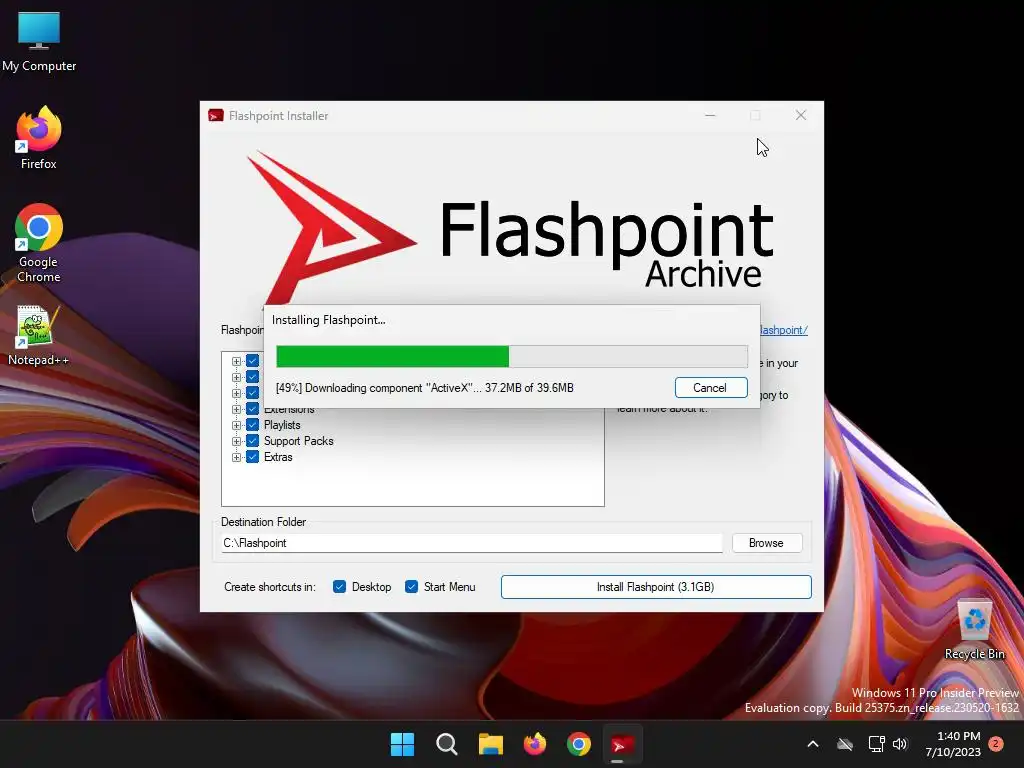Click the cloud sync tray icon

(x=845, y=744)
